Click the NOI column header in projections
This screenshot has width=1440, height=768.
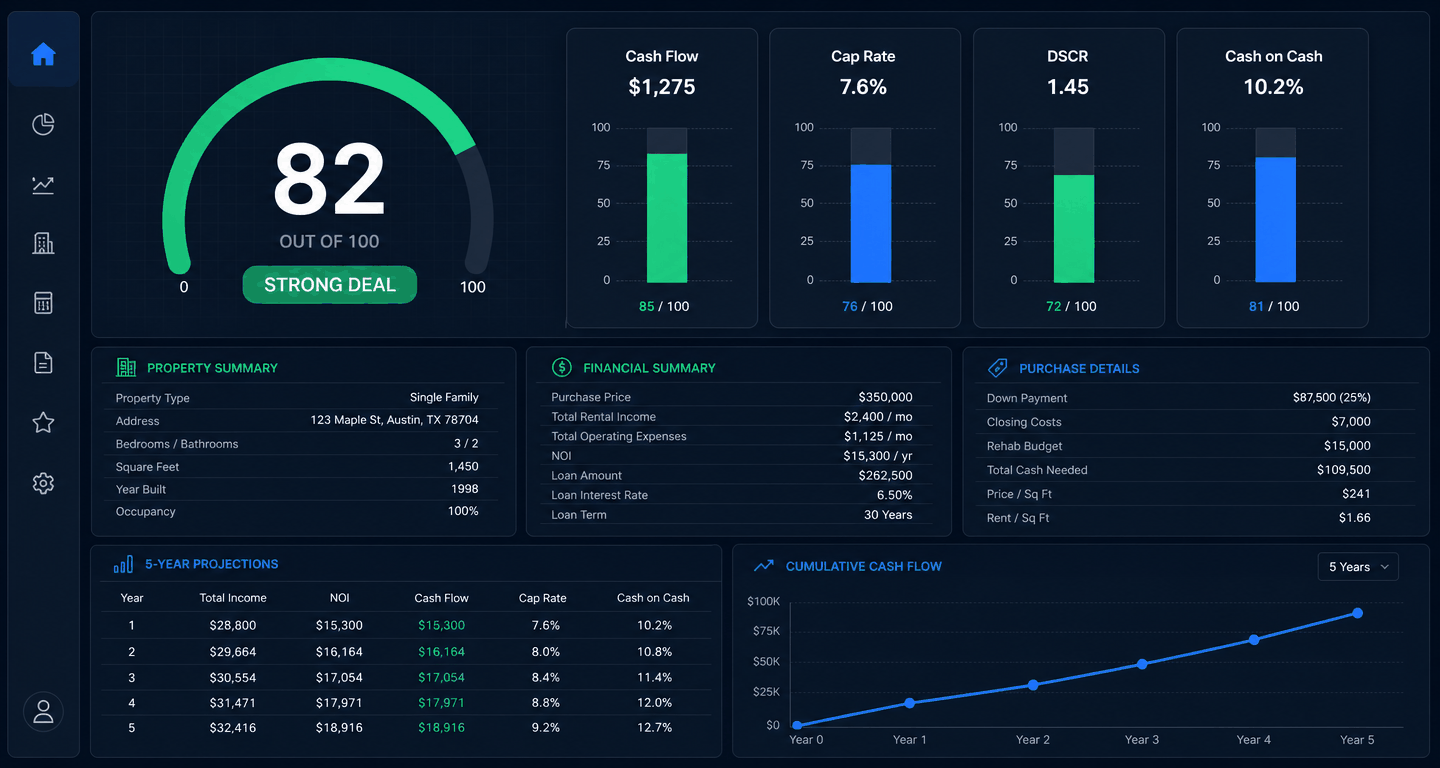pyautogui.click(x=339, y=598)
